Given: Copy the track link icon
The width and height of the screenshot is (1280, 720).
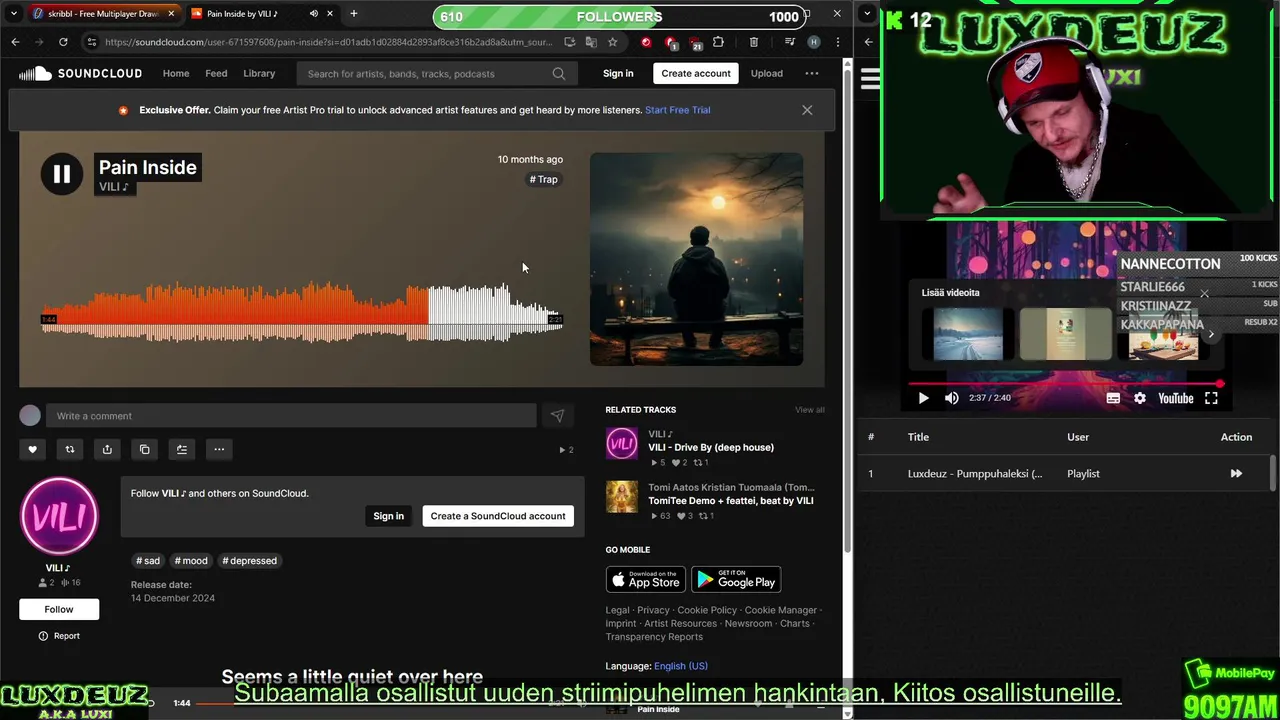Looking at the screenshot, I should [x=144, y=449].
